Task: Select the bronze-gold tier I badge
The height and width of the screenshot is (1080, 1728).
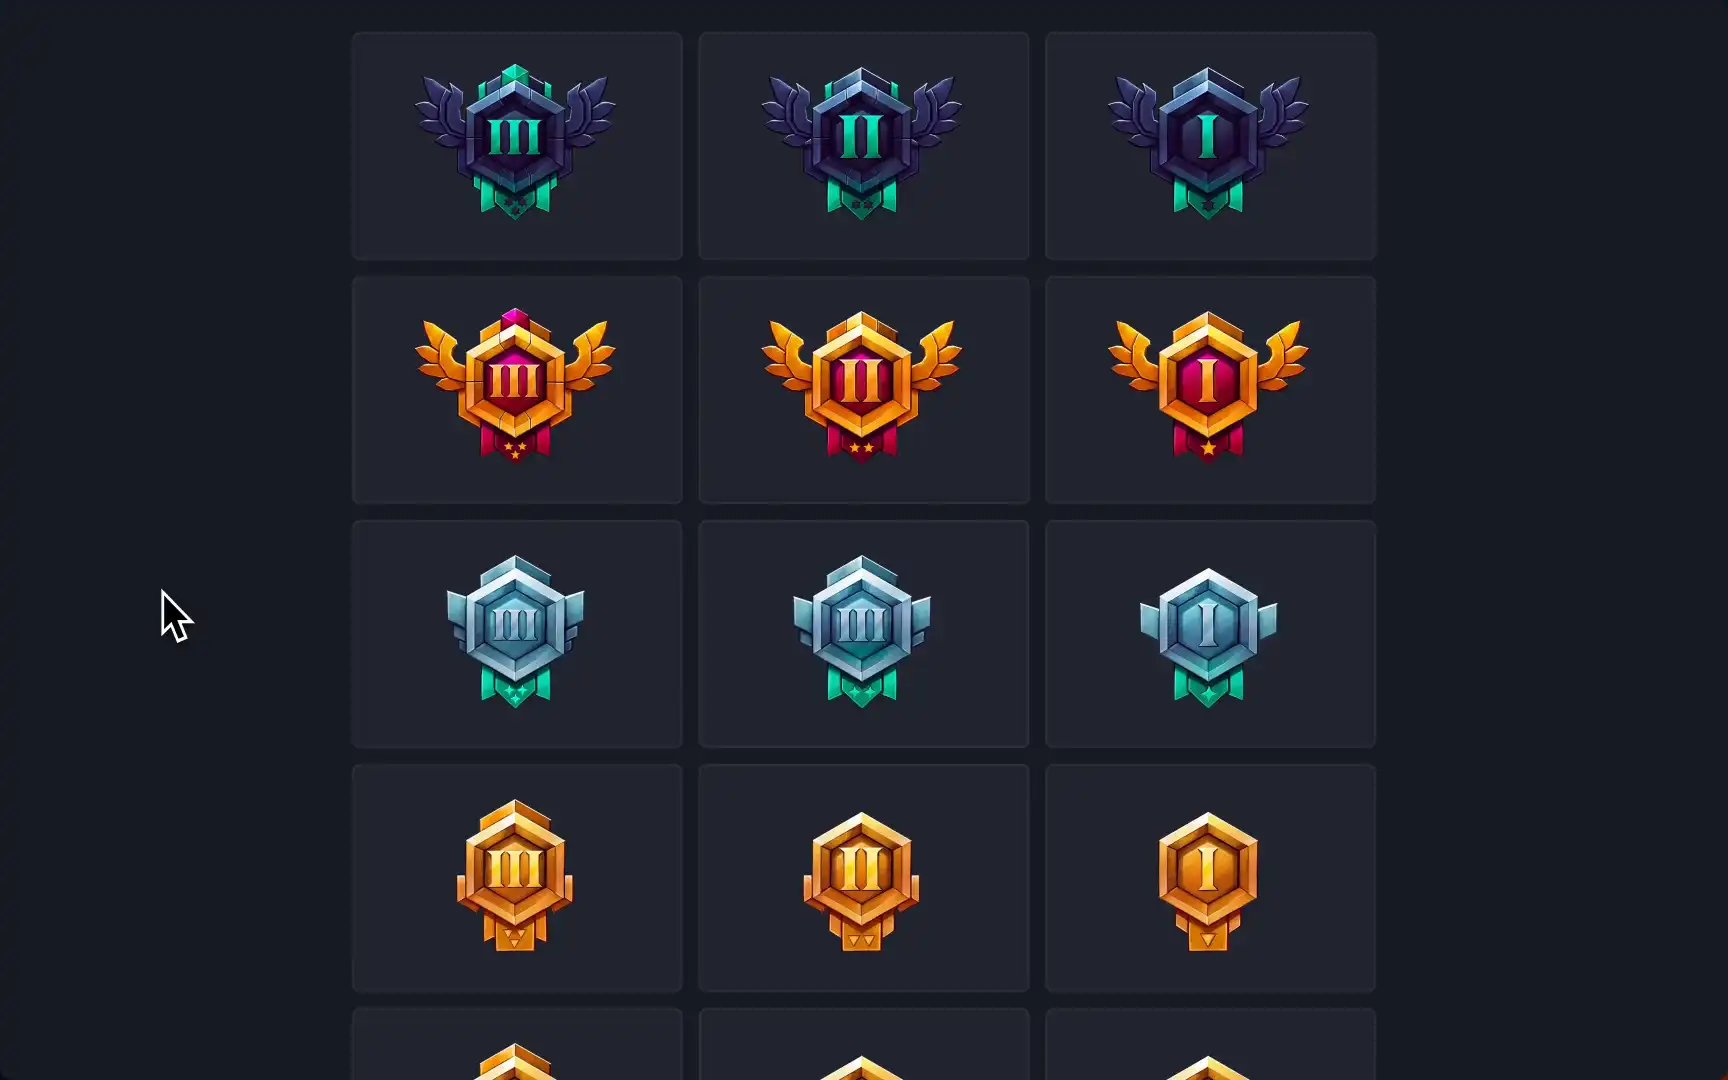Action: pos(1208,881)
